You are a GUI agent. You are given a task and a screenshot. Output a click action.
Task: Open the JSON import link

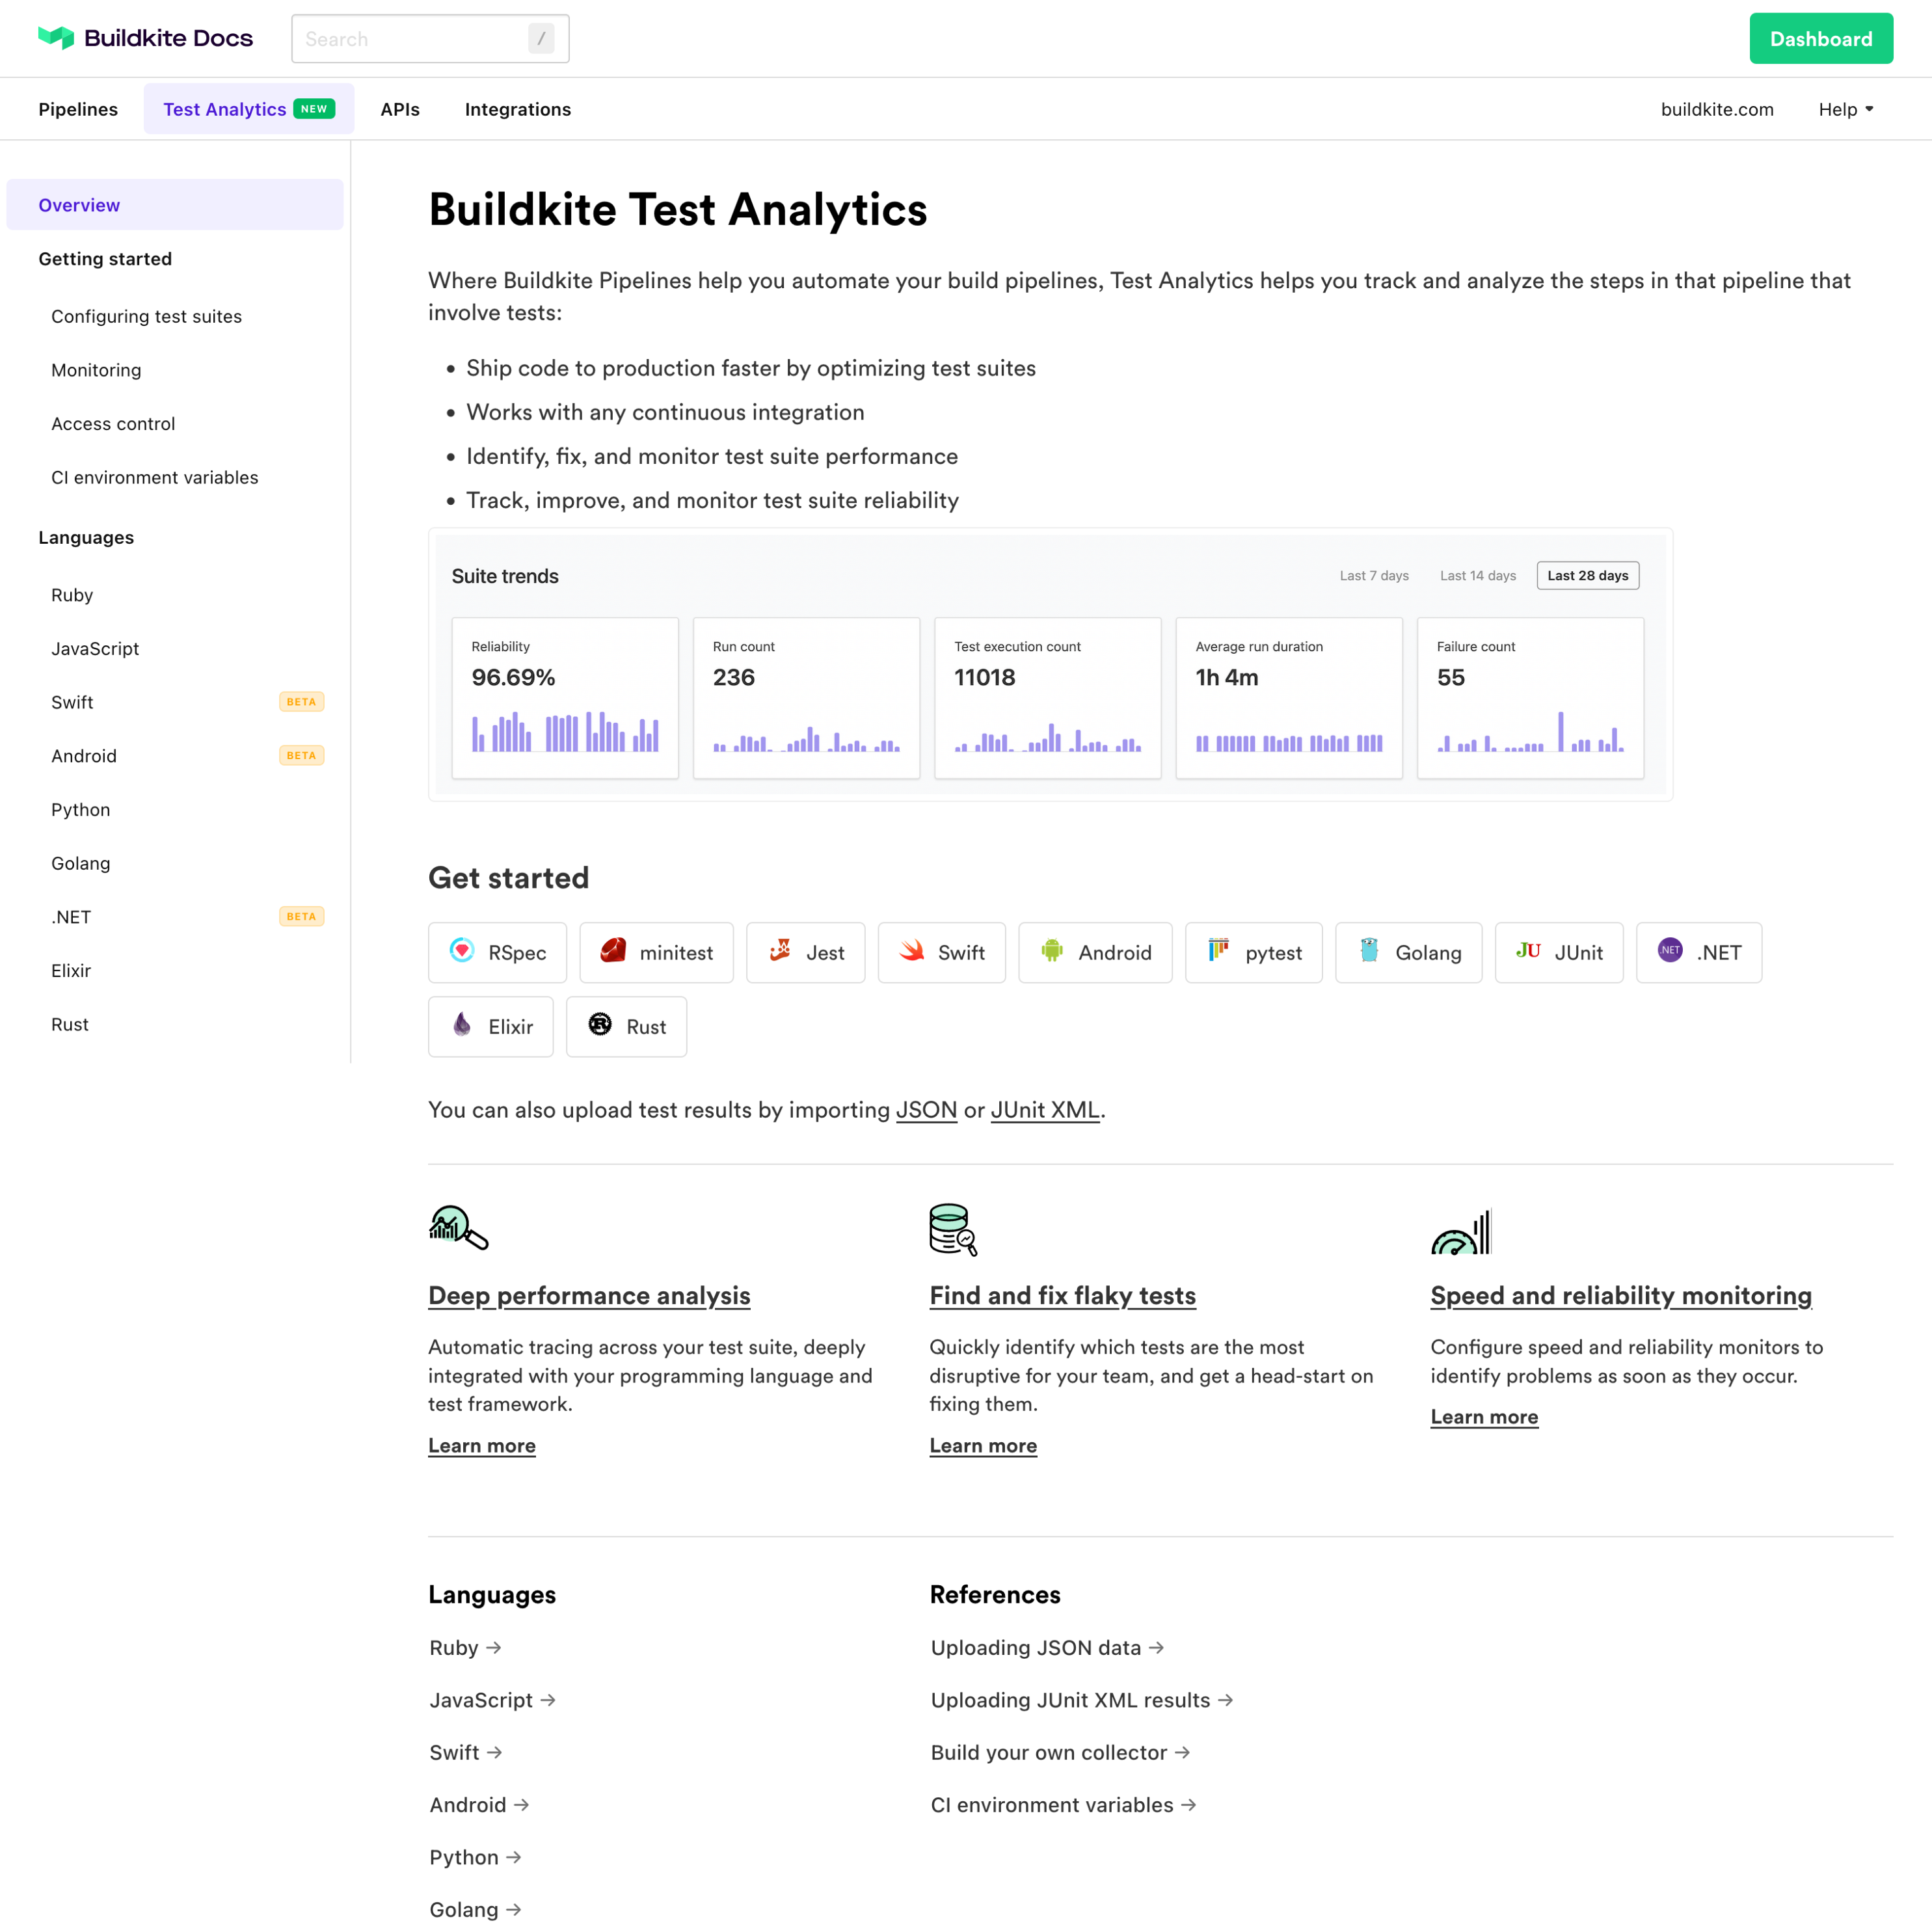click(926, 1110)
